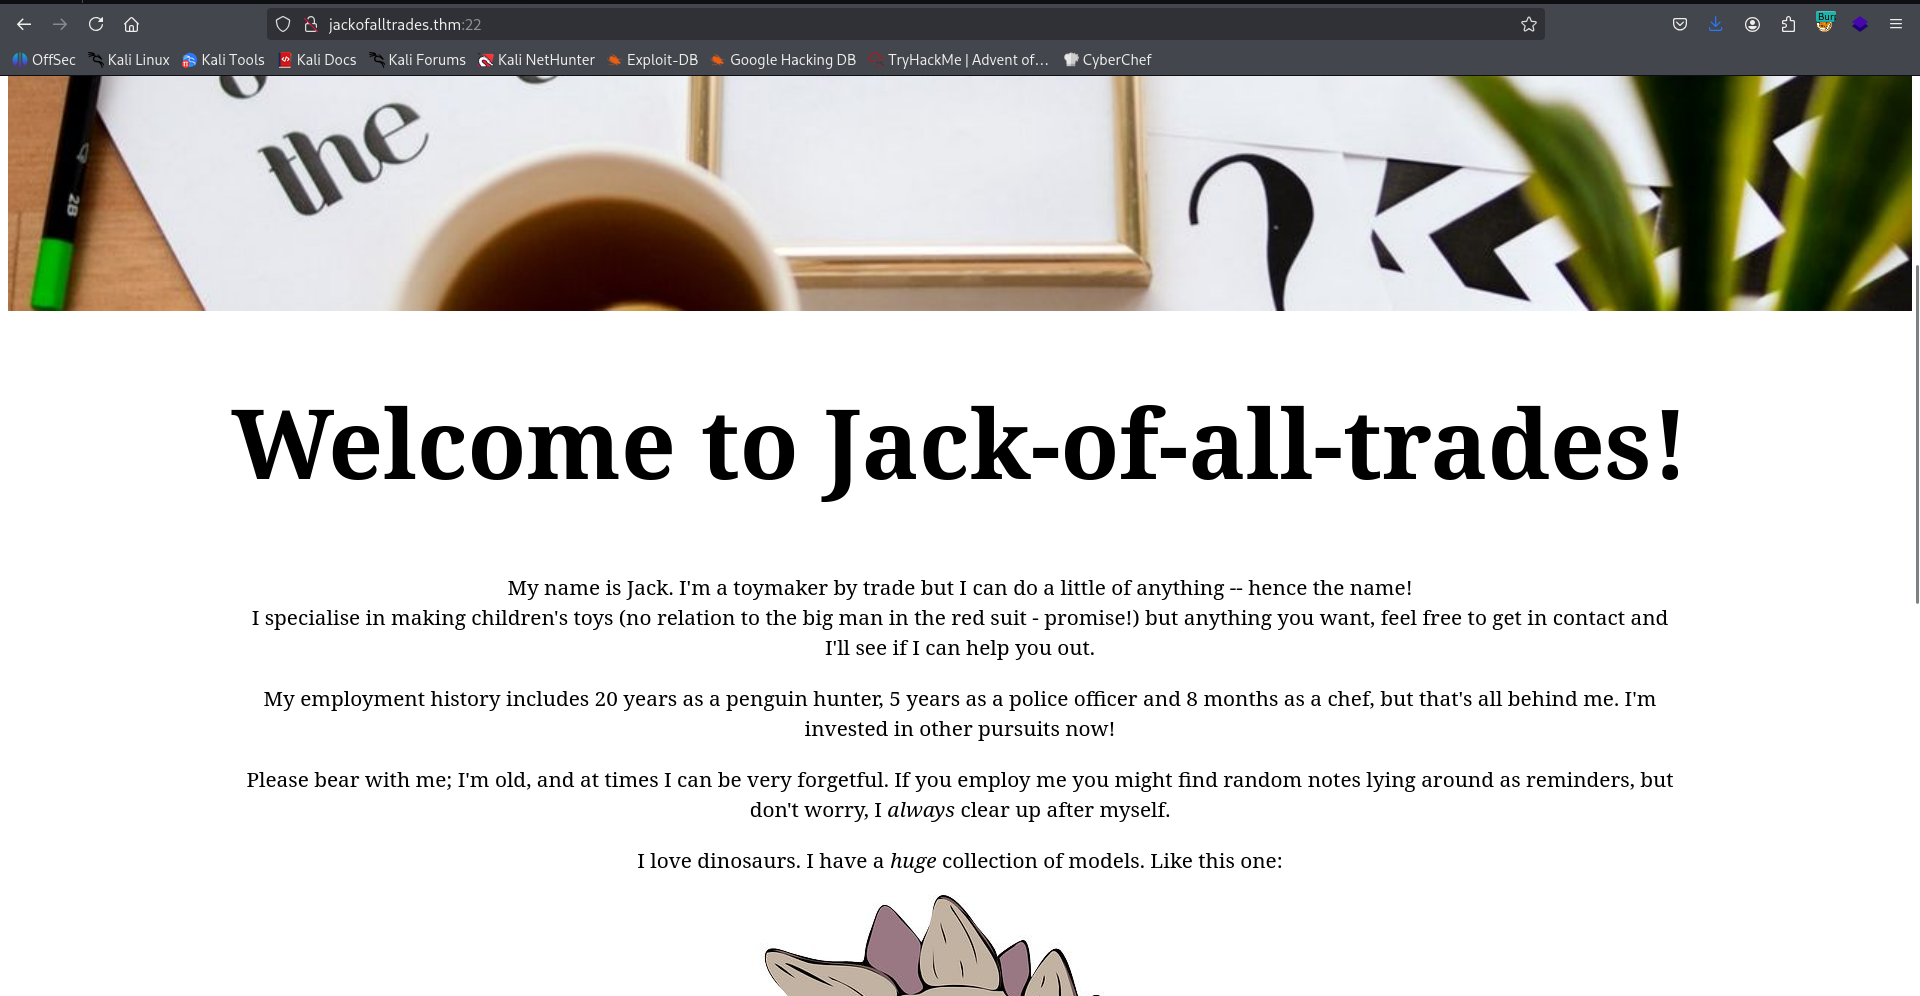This screenshot has width=1920, height=996.
Task: Click the Burp proxy extension icon
Action: [x=1825, y=22]
